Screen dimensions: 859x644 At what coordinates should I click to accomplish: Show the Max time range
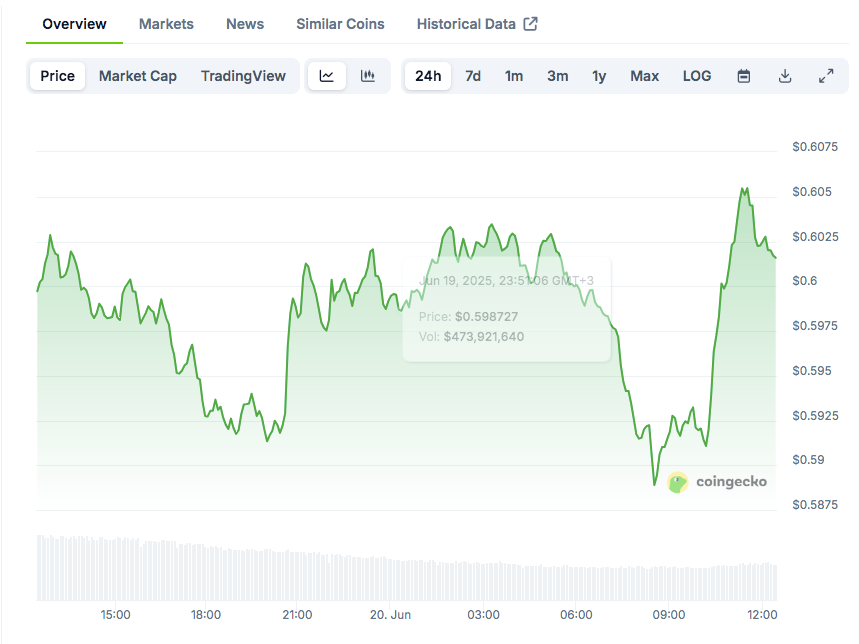645,76
